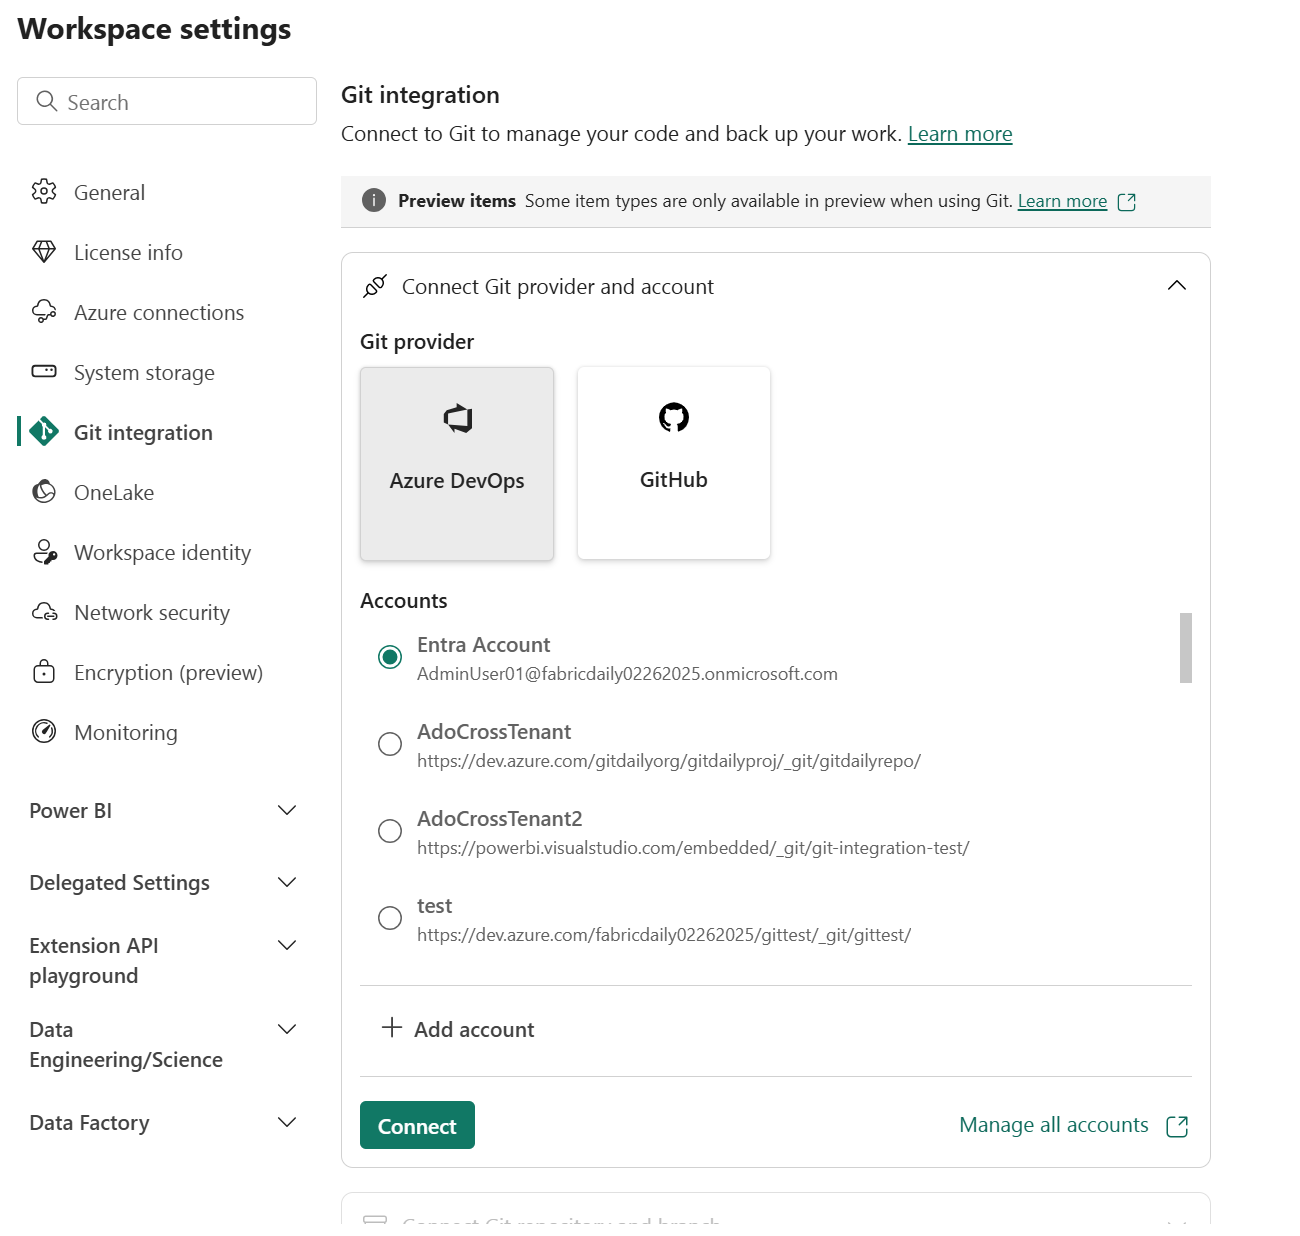The width and height of the screenshot is (1300, 1236).
Task: Click the Azure connections cloud icon
Action: (44, 311)
